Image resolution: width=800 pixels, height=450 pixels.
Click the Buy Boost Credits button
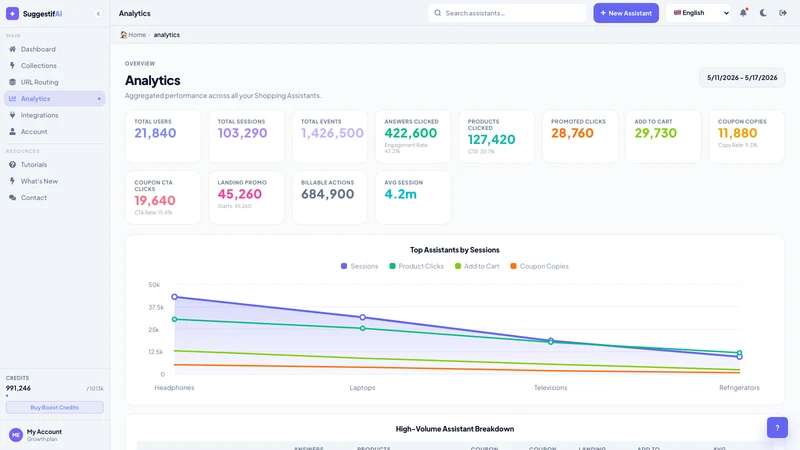[55, 407]
